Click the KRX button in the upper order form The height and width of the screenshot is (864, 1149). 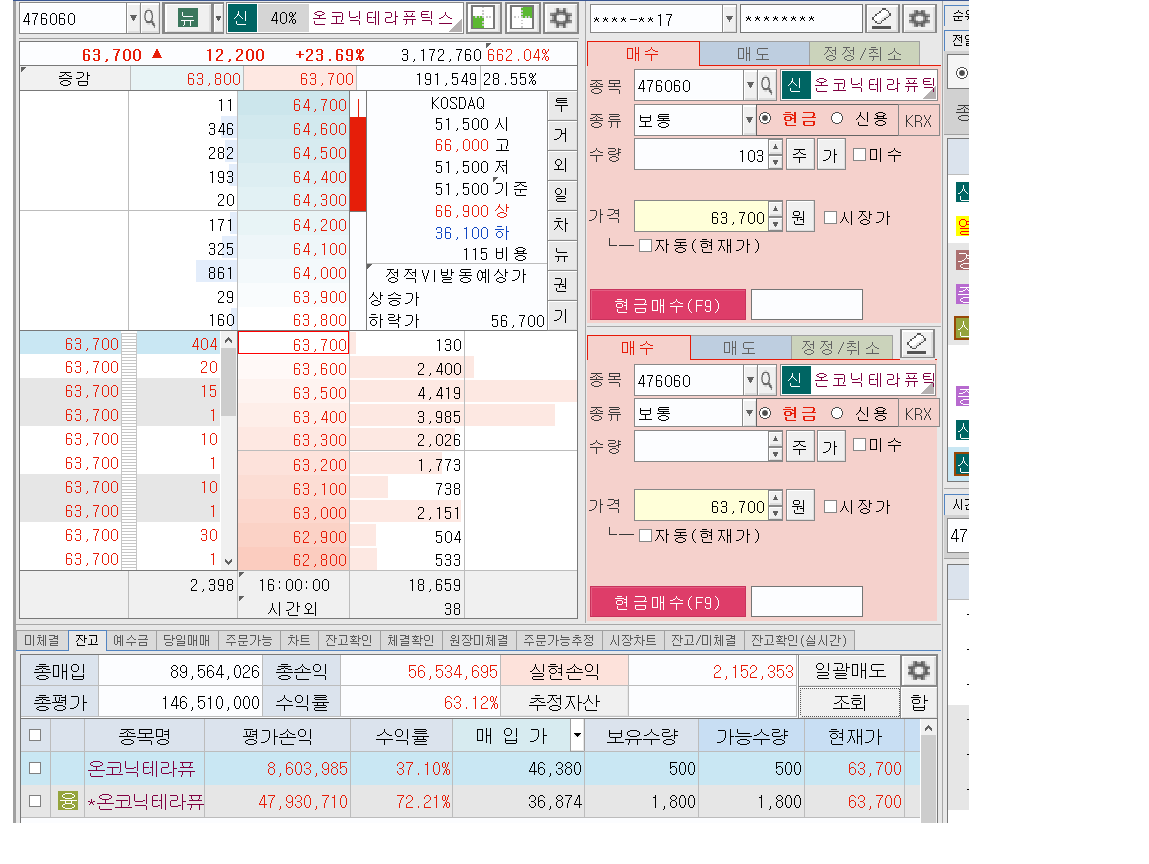pos(918,120)
